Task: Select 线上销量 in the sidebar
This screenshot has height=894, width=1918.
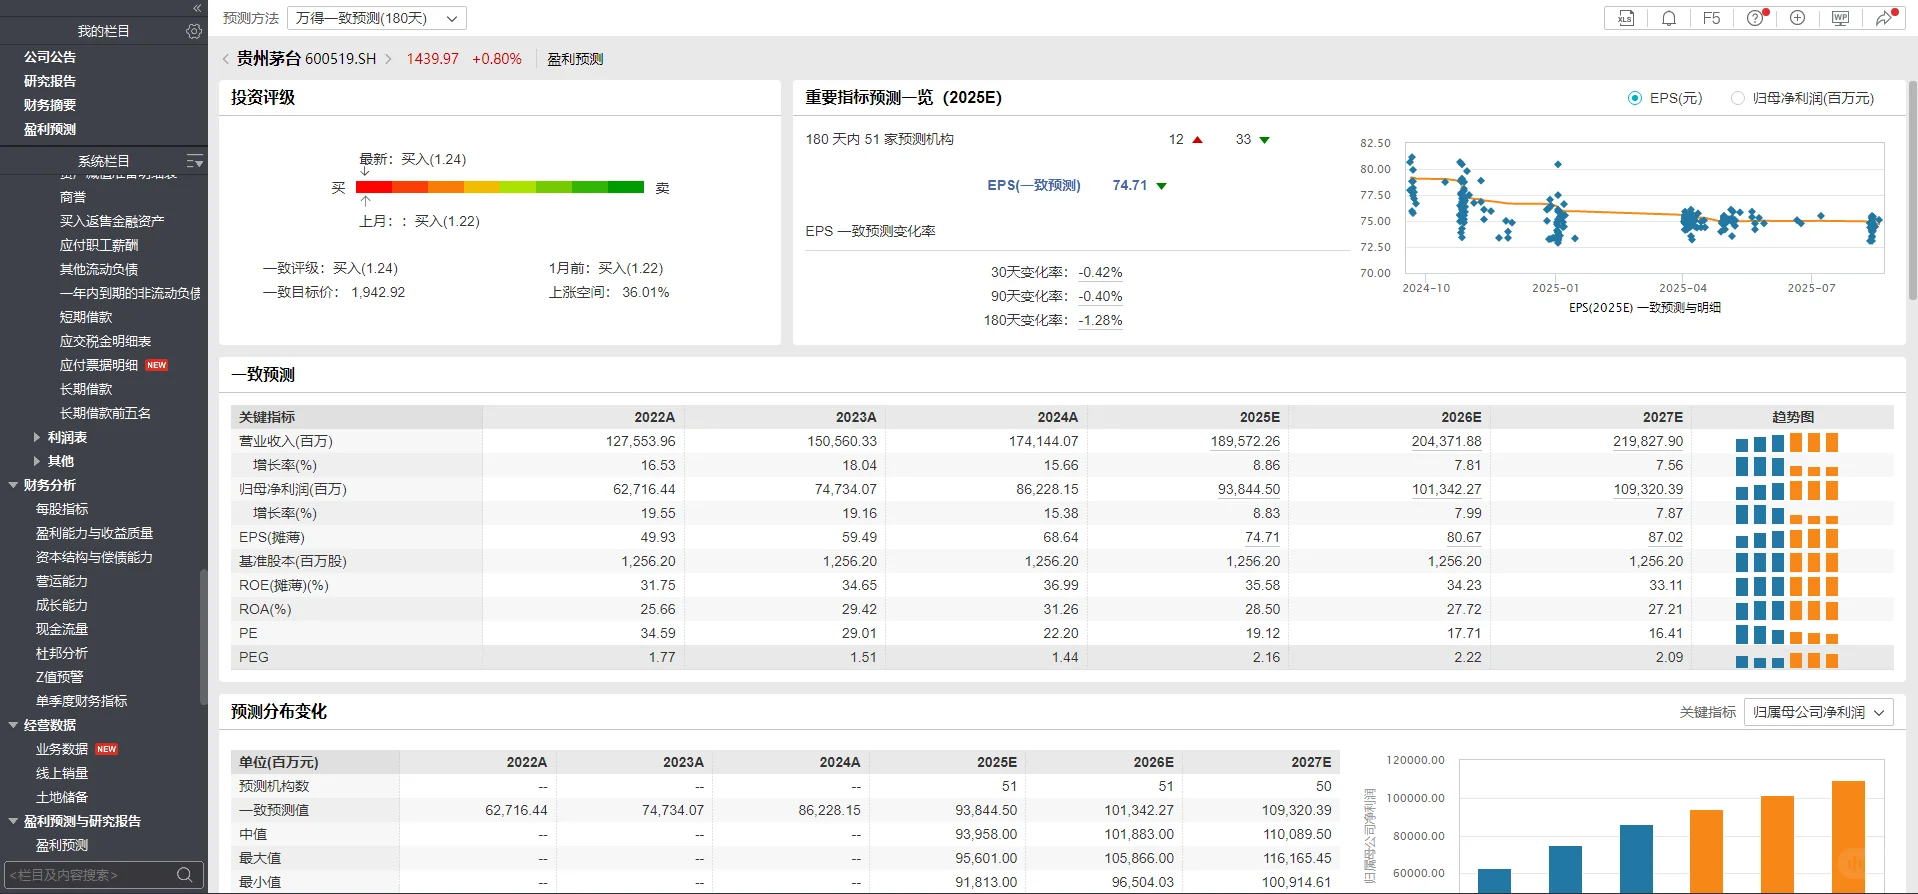Action: 62,773
